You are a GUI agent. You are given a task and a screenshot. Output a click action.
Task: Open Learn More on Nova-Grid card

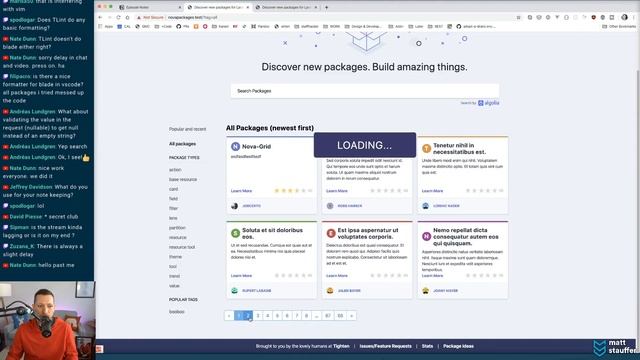click(x=241, y=191)
